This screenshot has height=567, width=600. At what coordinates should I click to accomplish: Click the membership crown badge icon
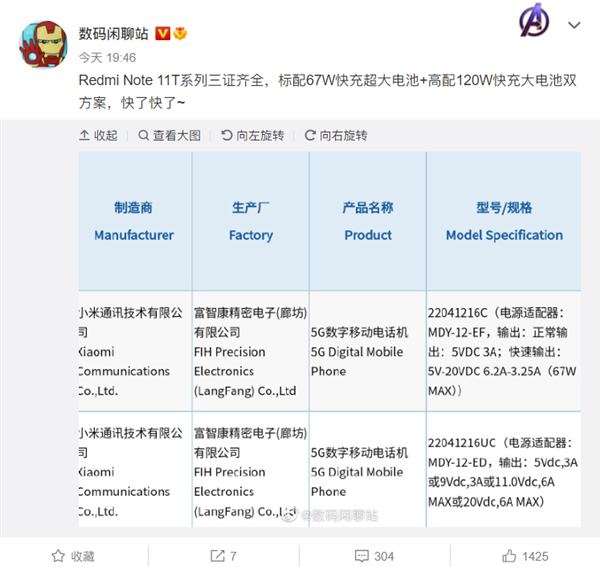[180, 34]
